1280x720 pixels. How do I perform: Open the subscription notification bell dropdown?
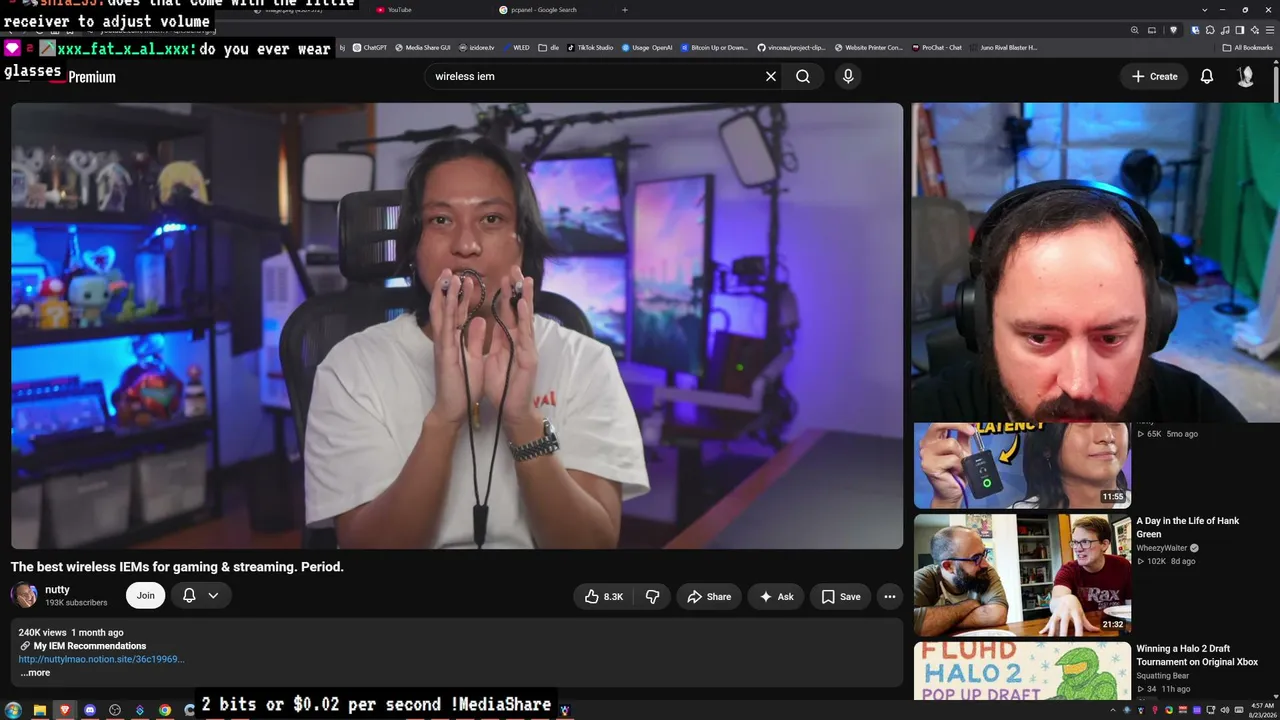(201, 596)
